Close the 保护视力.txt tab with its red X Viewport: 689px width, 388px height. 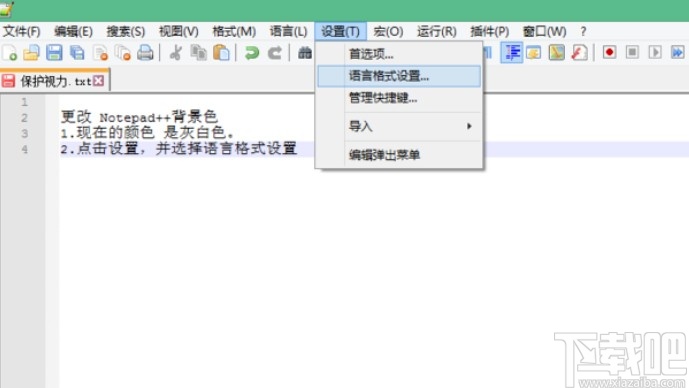[x=99, y=81]
